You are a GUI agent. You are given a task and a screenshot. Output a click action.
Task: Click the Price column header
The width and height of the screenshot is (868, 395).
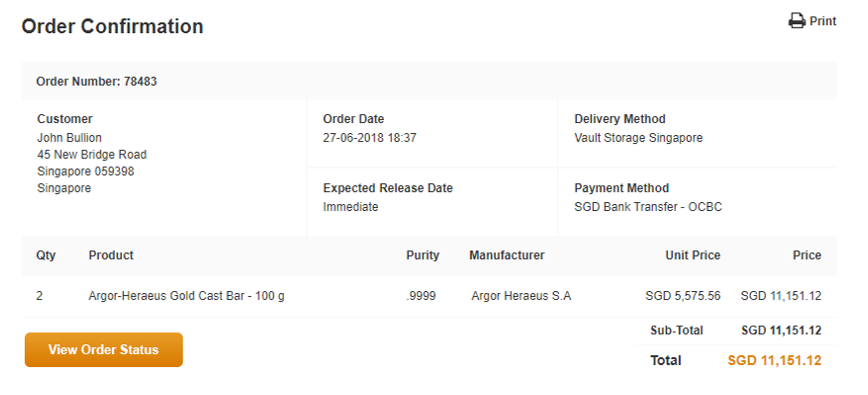[807, 255]
